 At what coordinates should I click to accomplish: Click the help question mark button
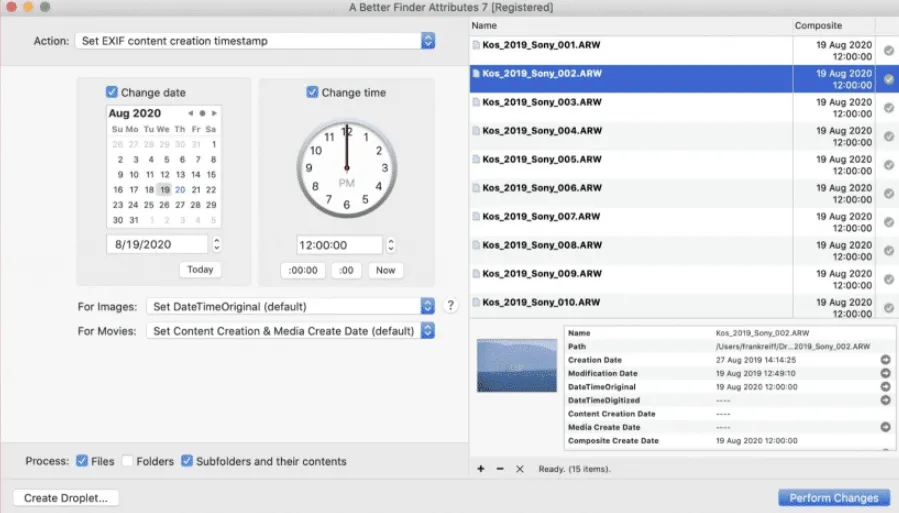(451, 306)
